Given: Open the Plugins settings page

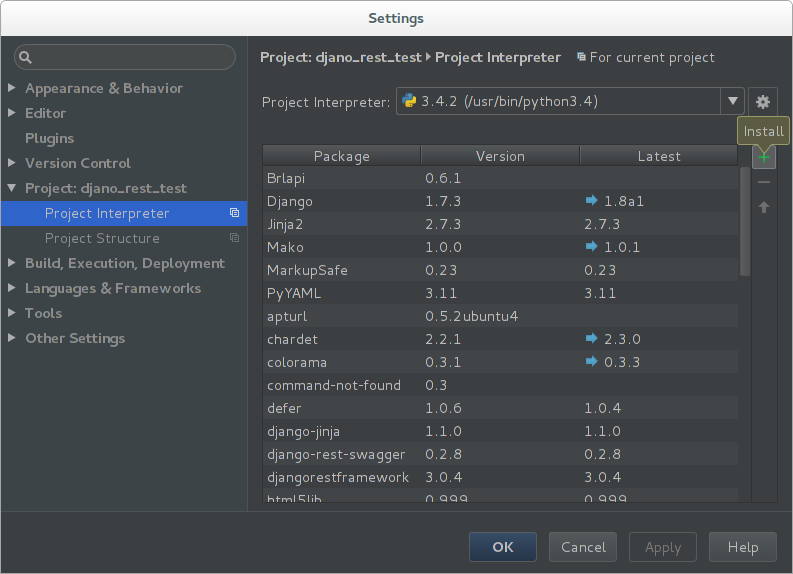Looking at the screenshot, I should click(50, 138).
